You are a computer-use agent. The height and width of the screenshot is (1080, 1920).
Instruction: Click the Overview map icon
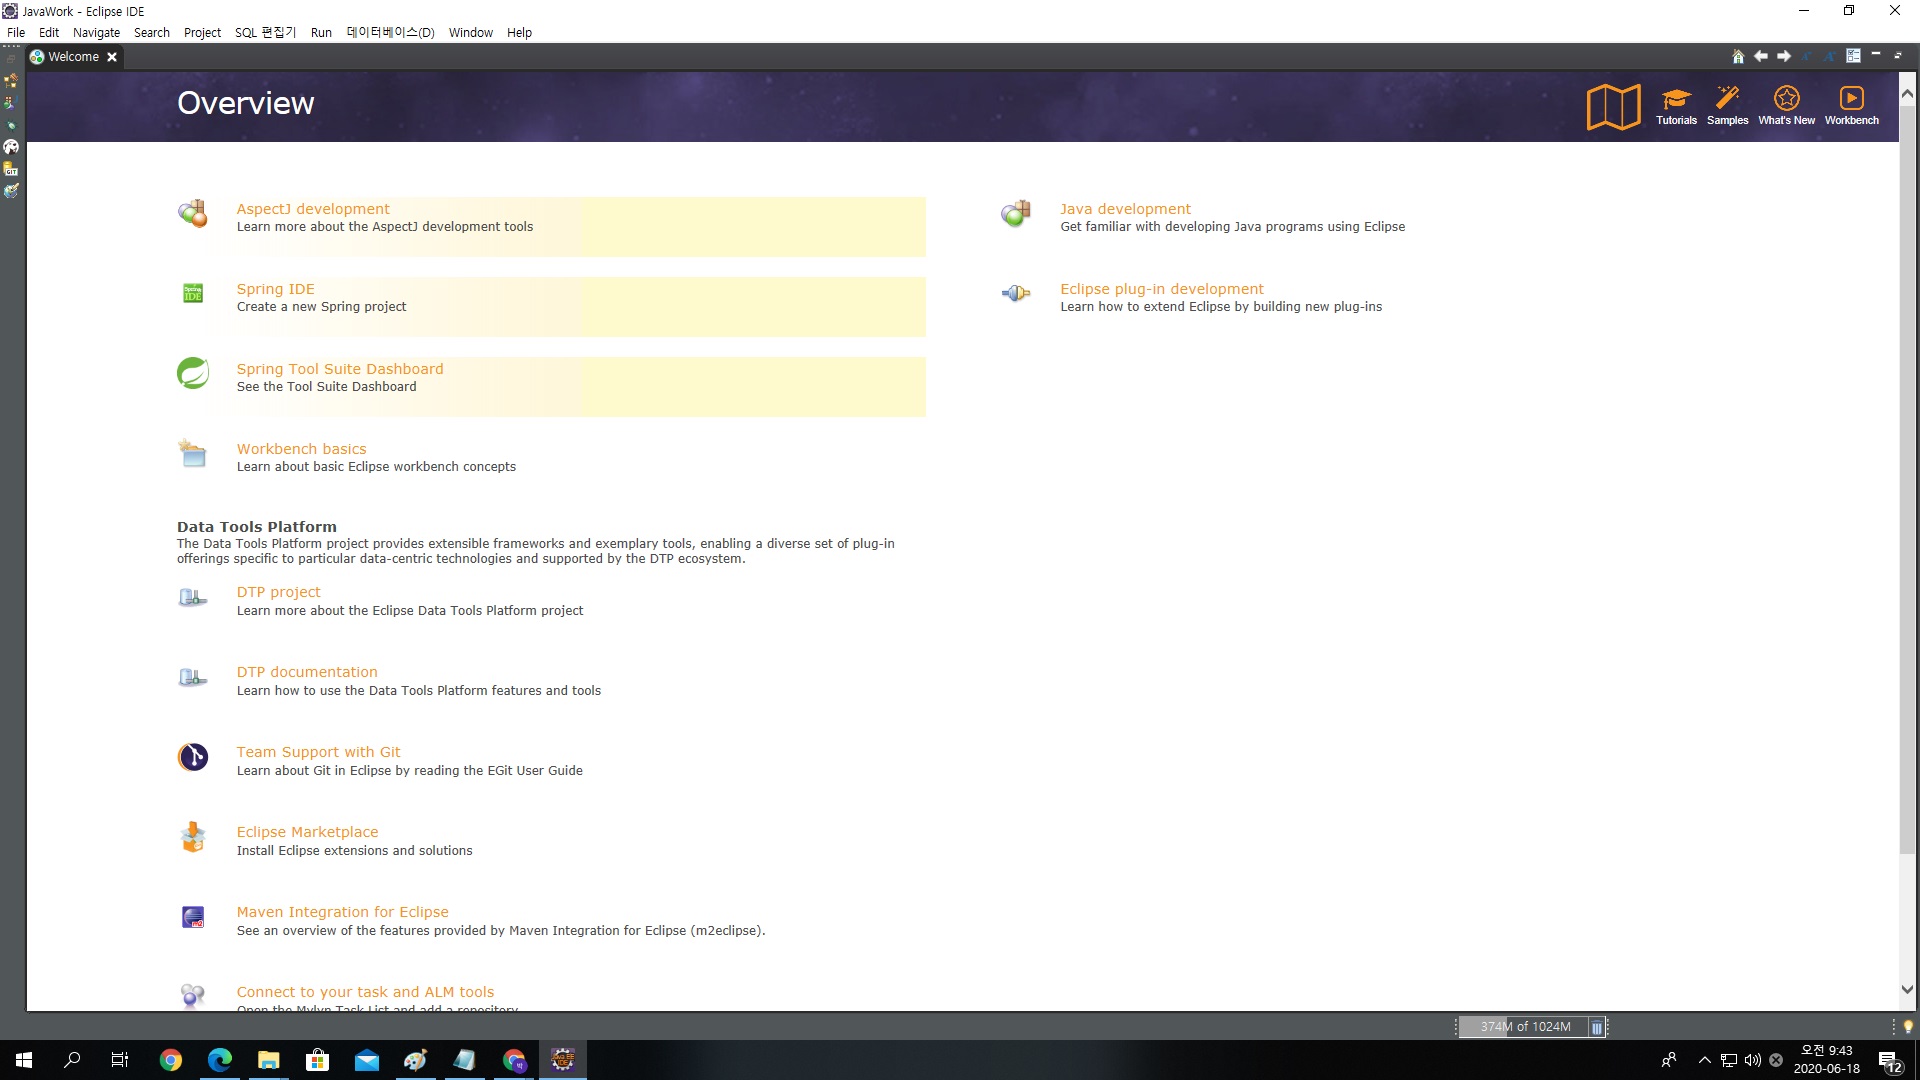coord(1613,106)
